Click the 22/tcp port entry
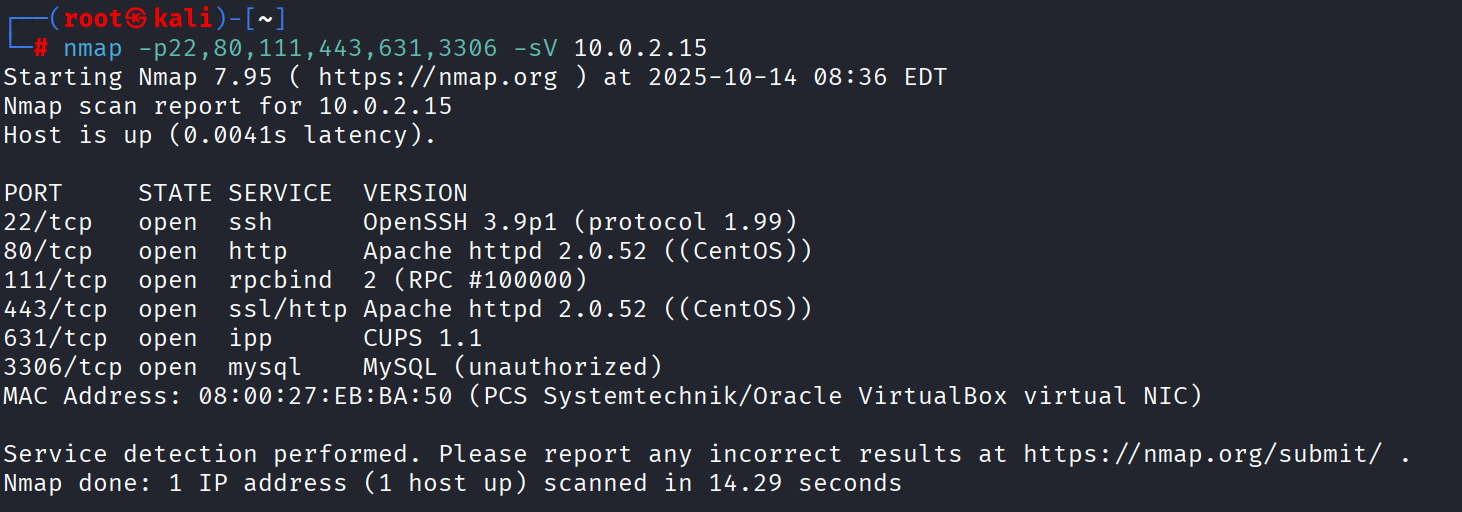1462x512 pixels. point(48,221)
